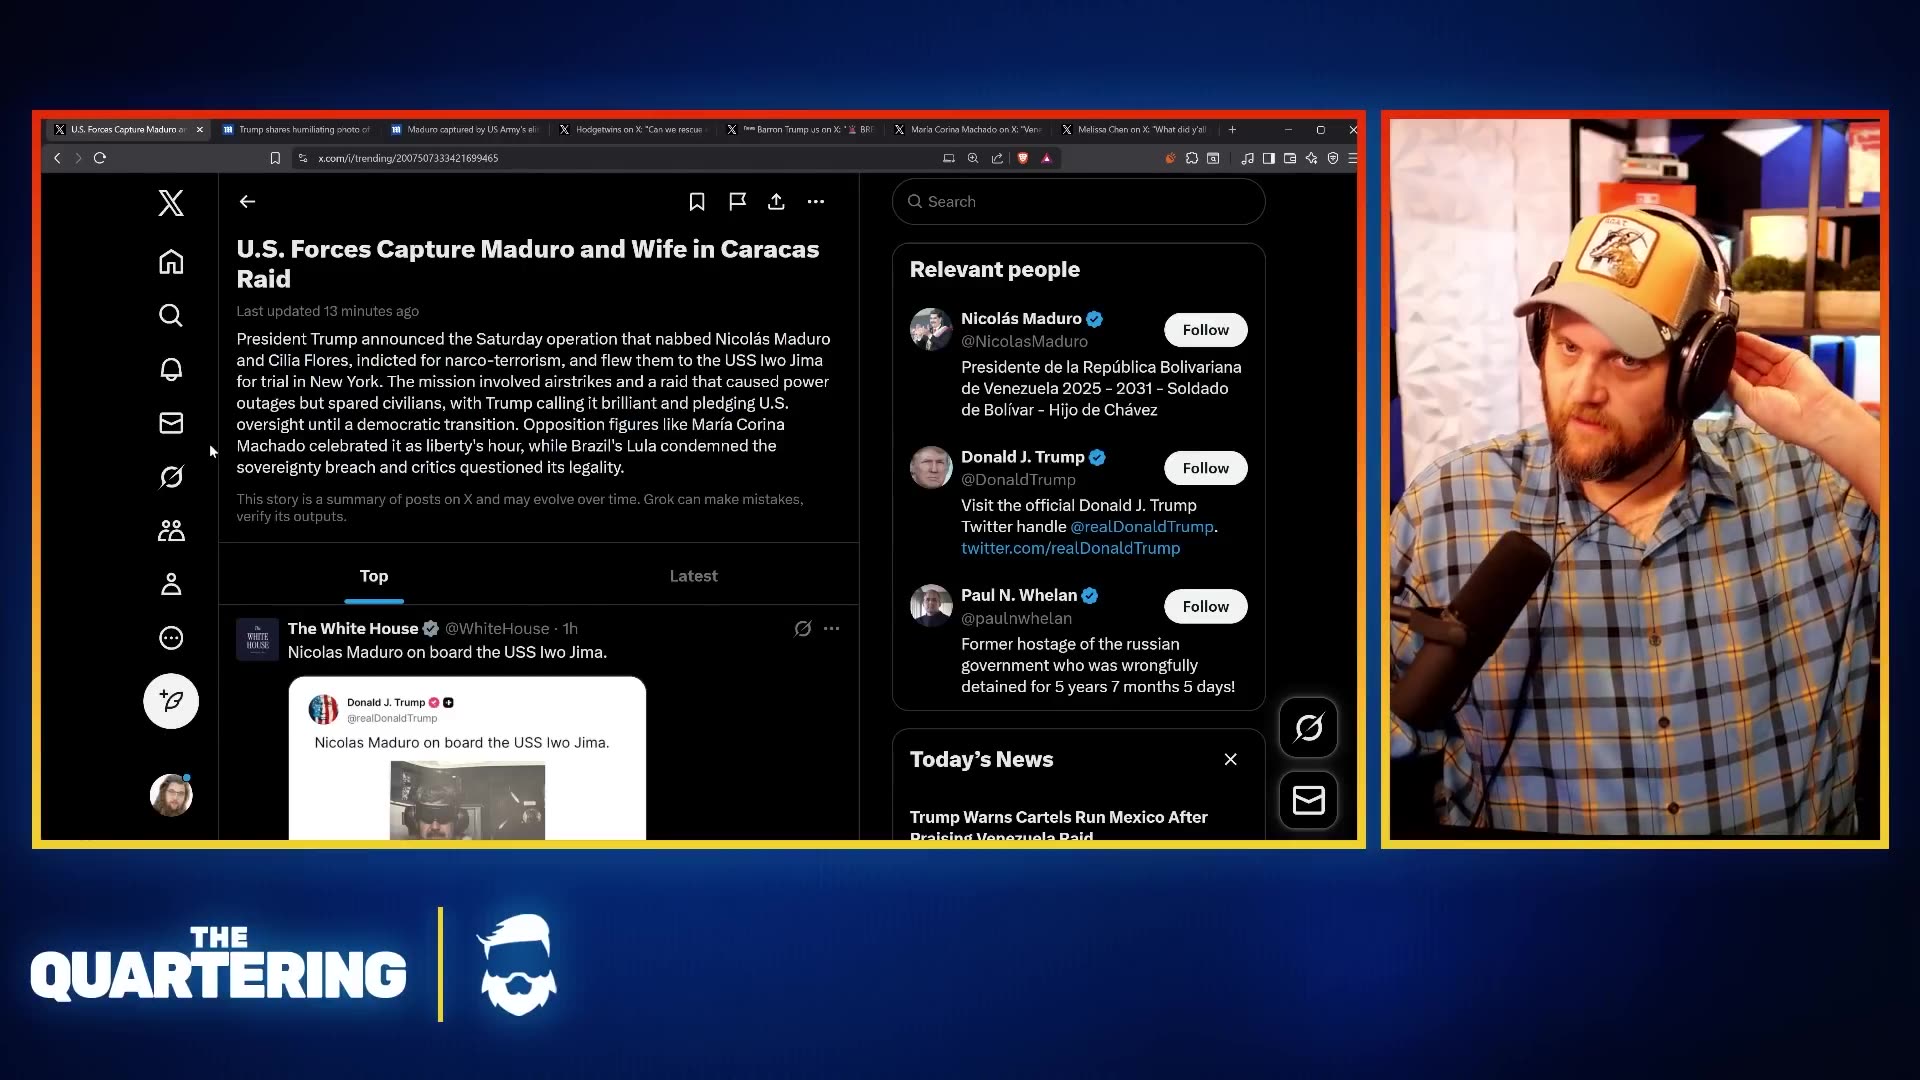The image size is (1920, 1080).
Task: Open the Explore search icon in sidebar
Action: [171, 316]
